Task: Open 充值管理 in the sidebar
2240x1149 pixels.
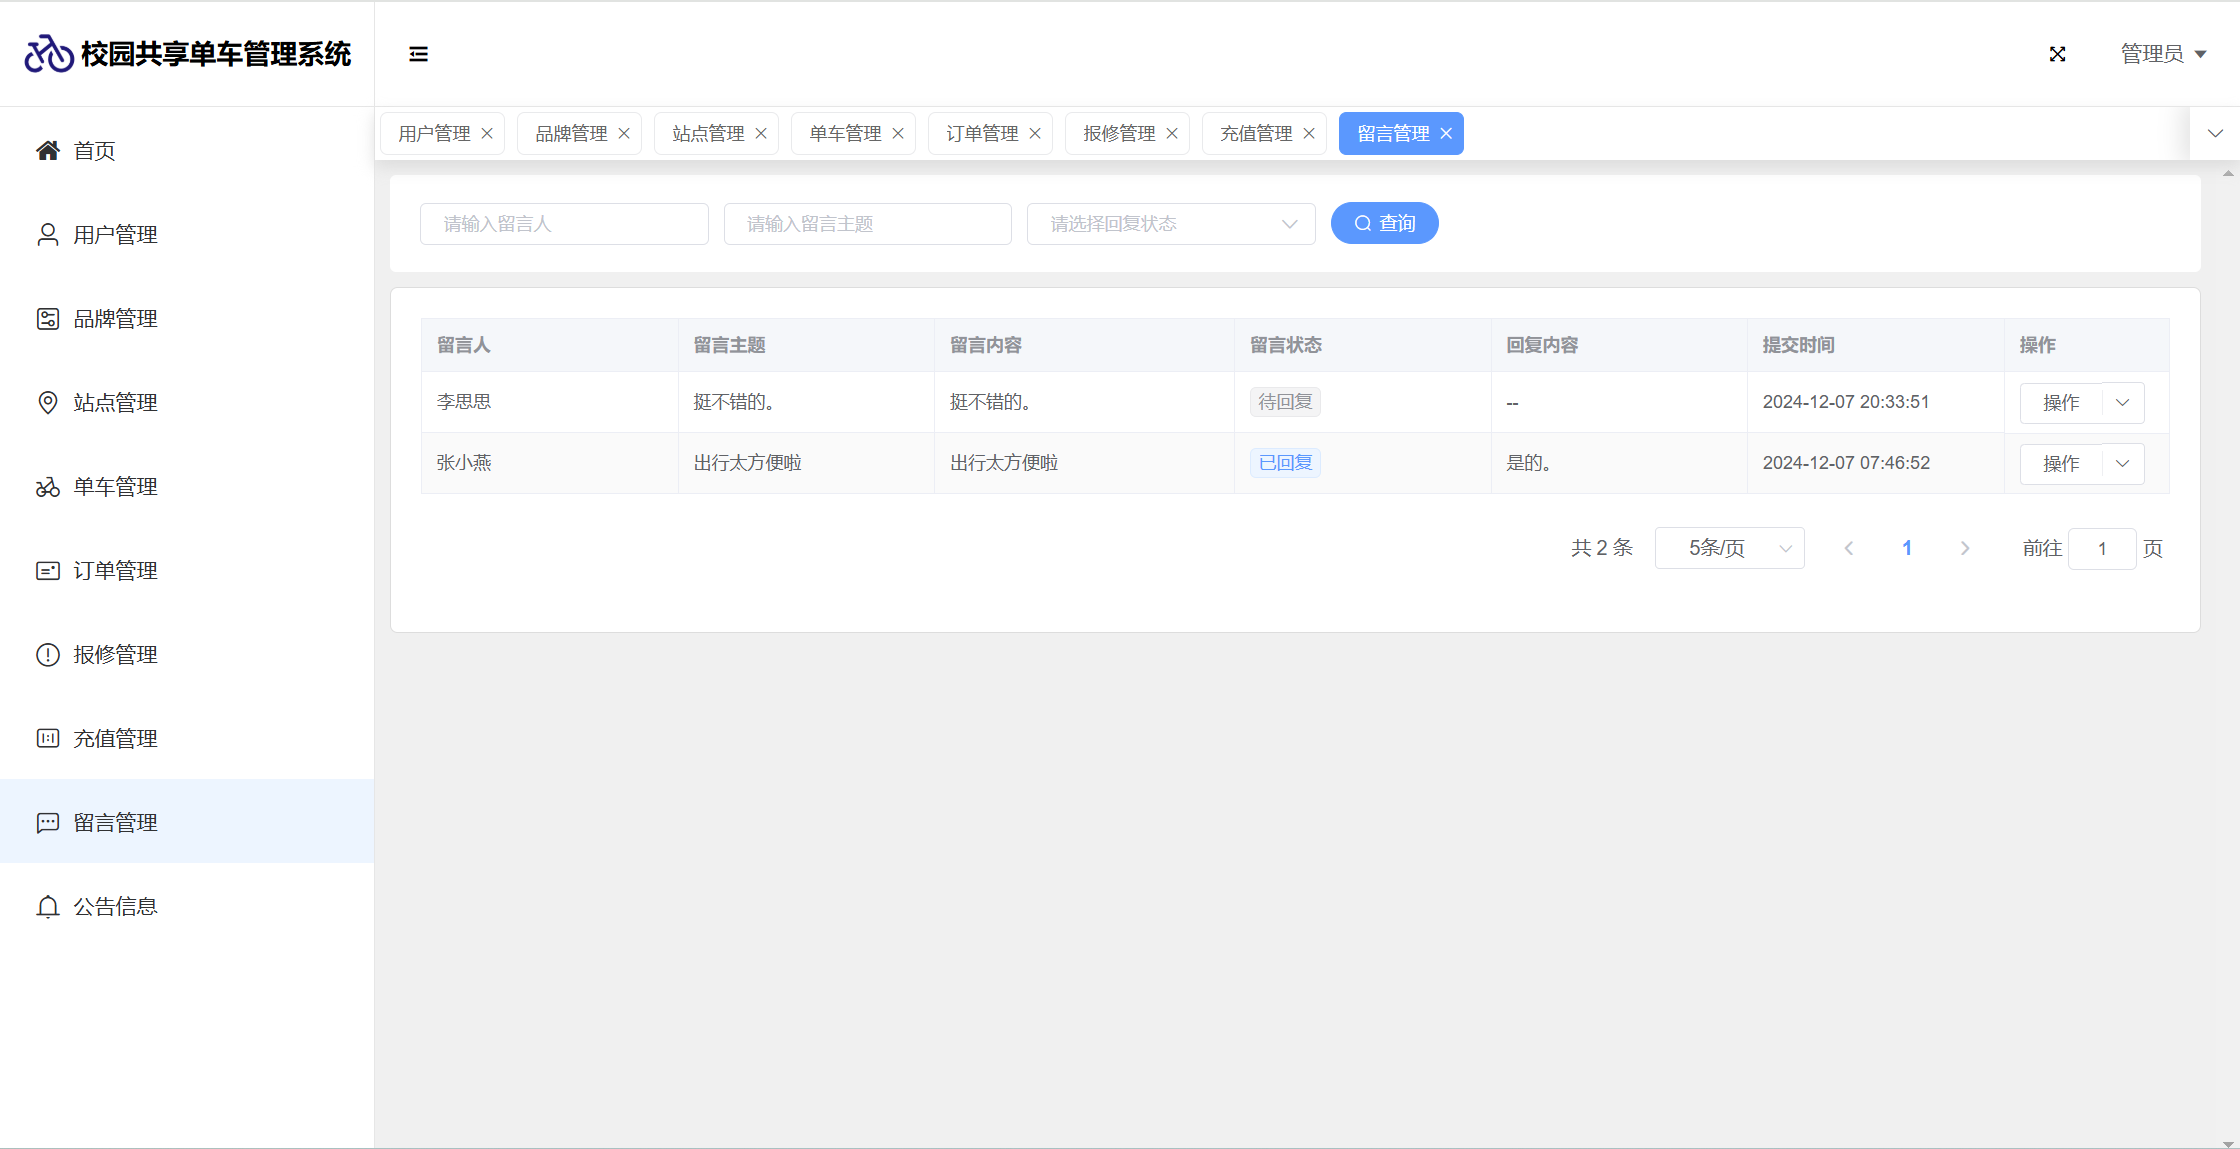Action: [x=115, y=739]
